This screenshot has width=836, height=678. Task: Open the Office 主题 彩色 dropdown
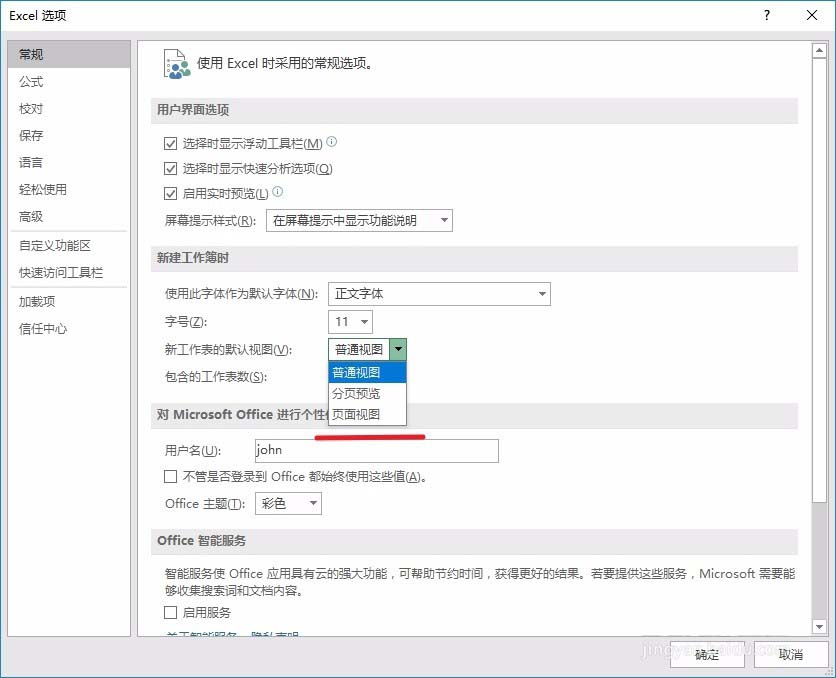coord(288,503)
